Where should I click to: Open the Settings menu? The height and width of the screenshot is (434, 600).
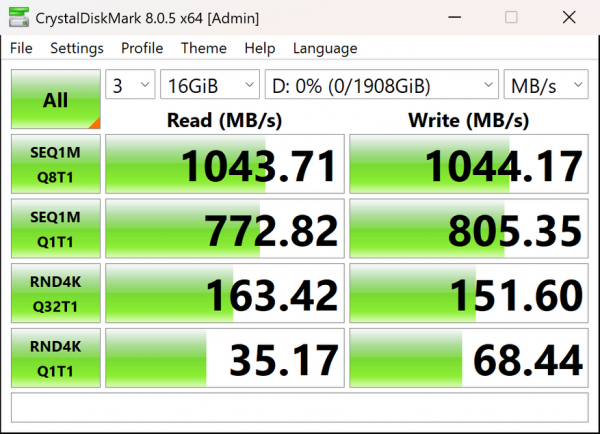77,48
